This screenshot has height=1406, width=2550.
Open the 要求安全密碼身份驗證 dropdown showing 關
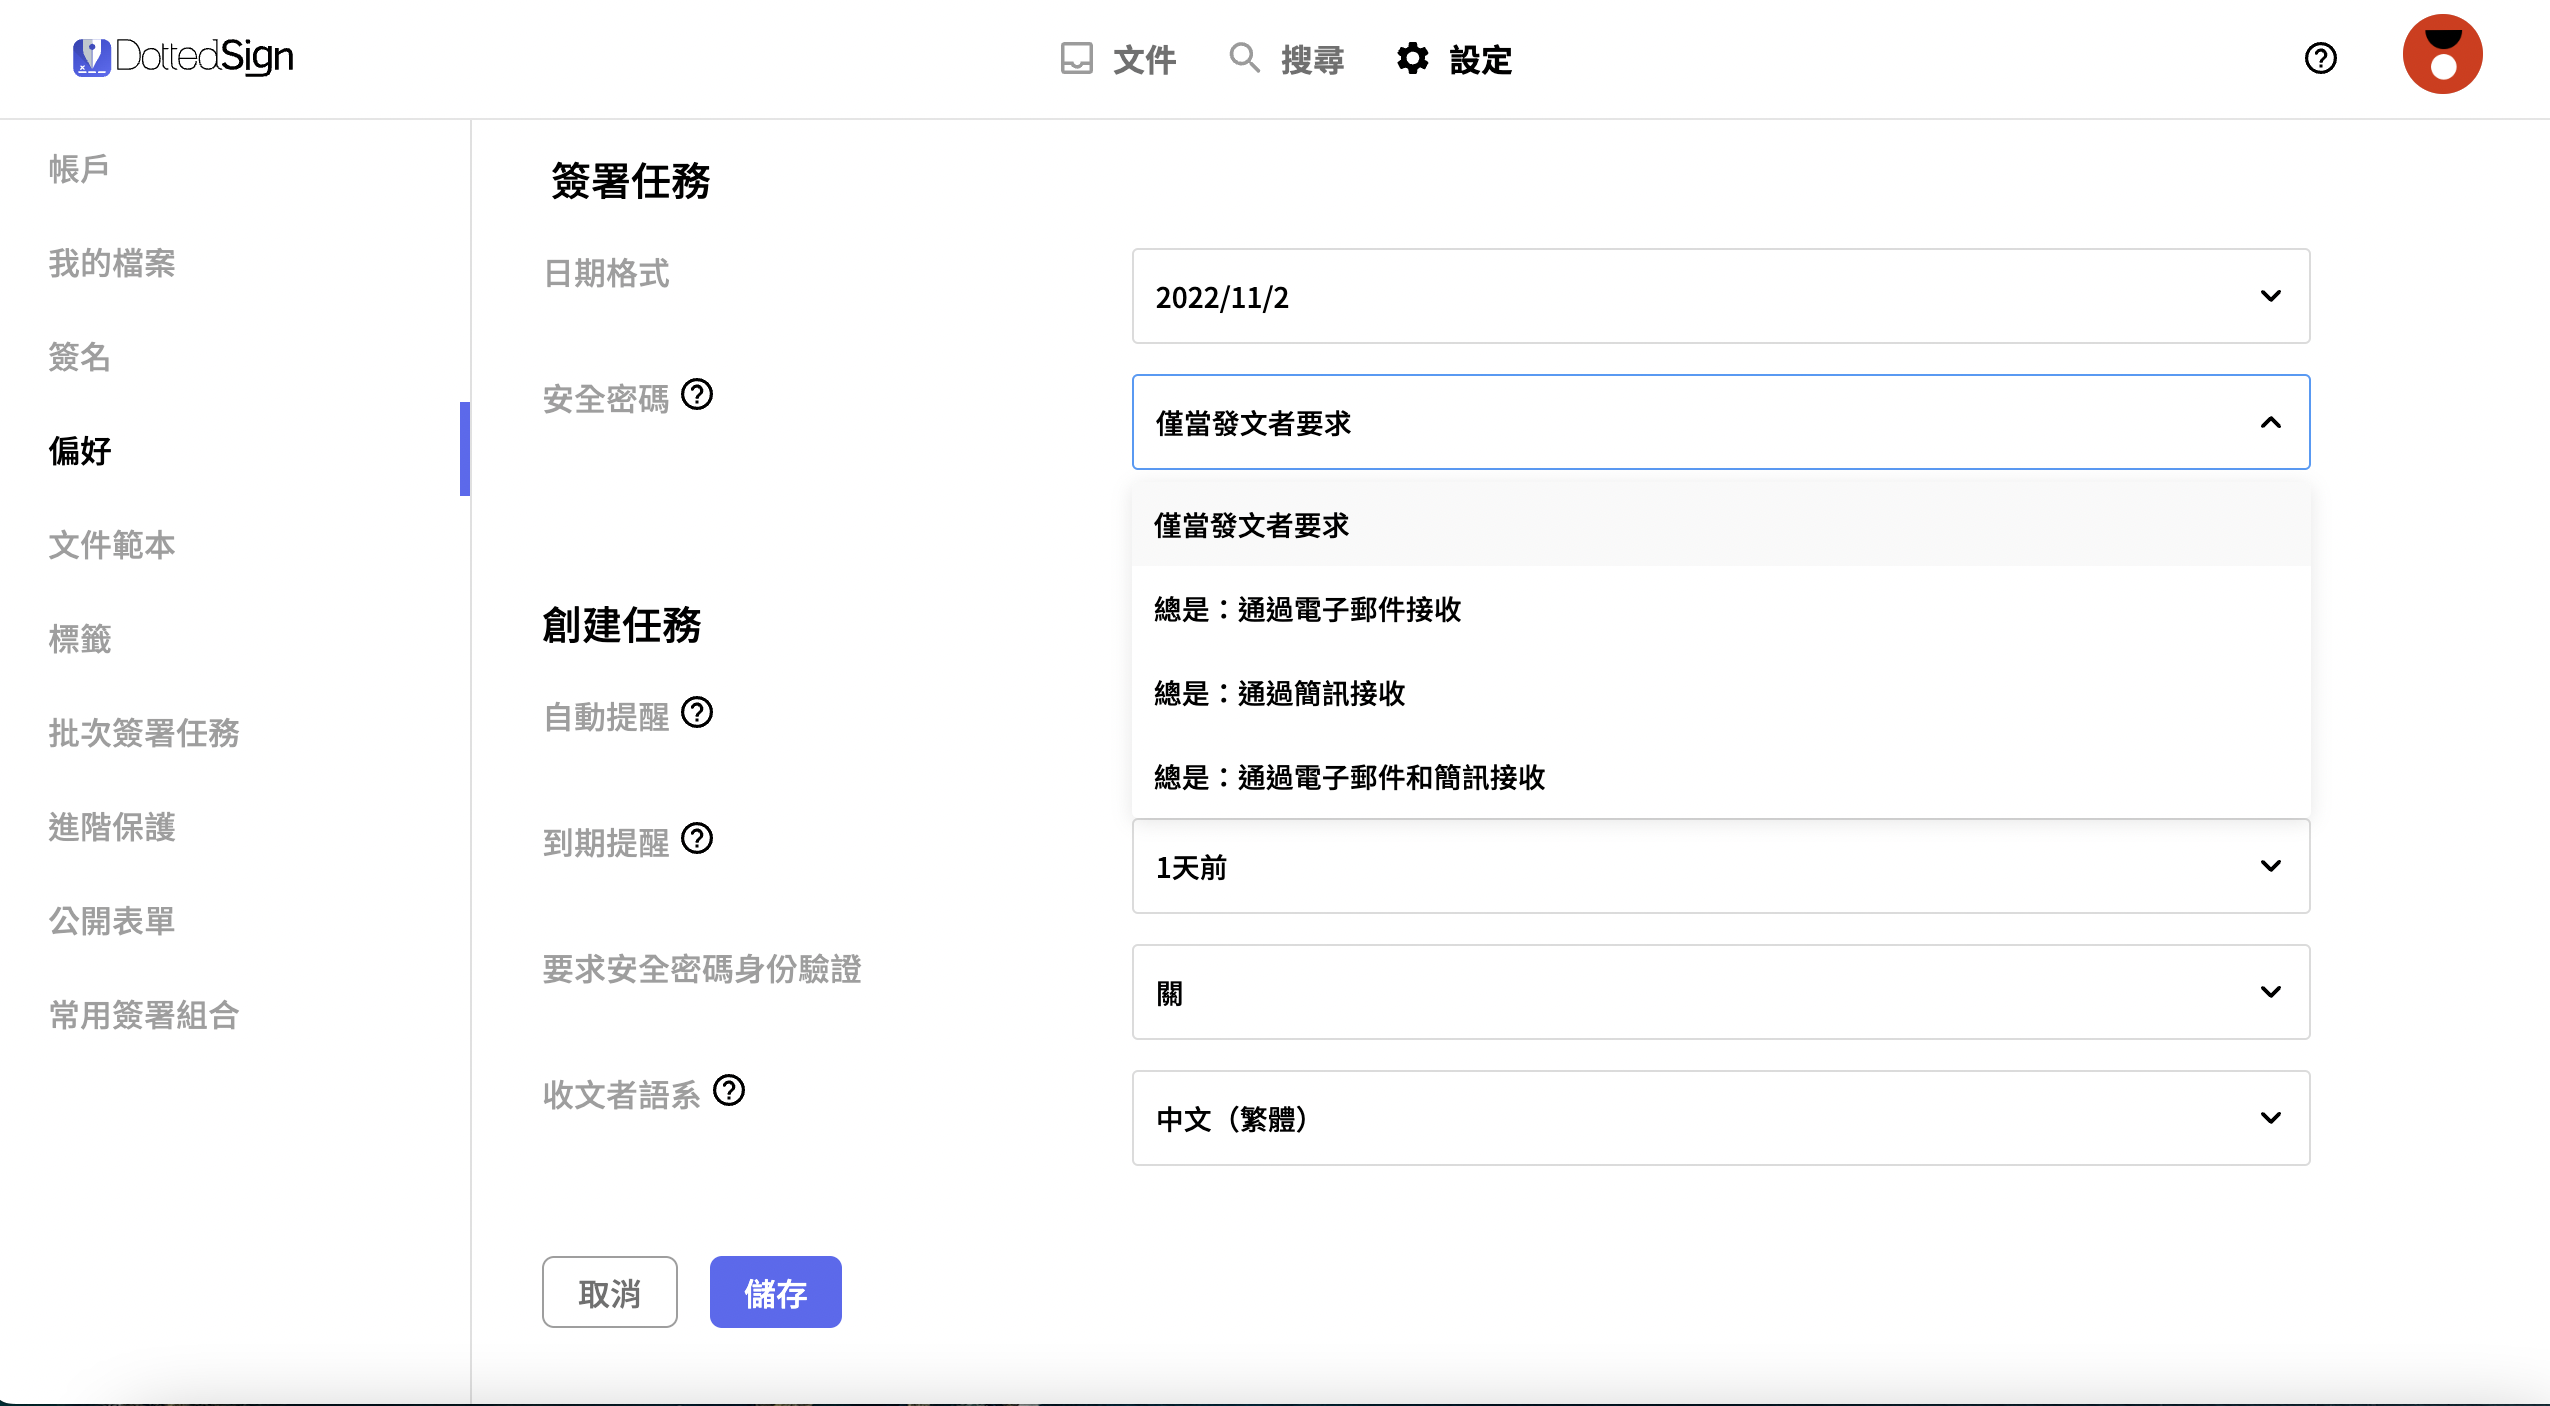tap(1720, 992)
